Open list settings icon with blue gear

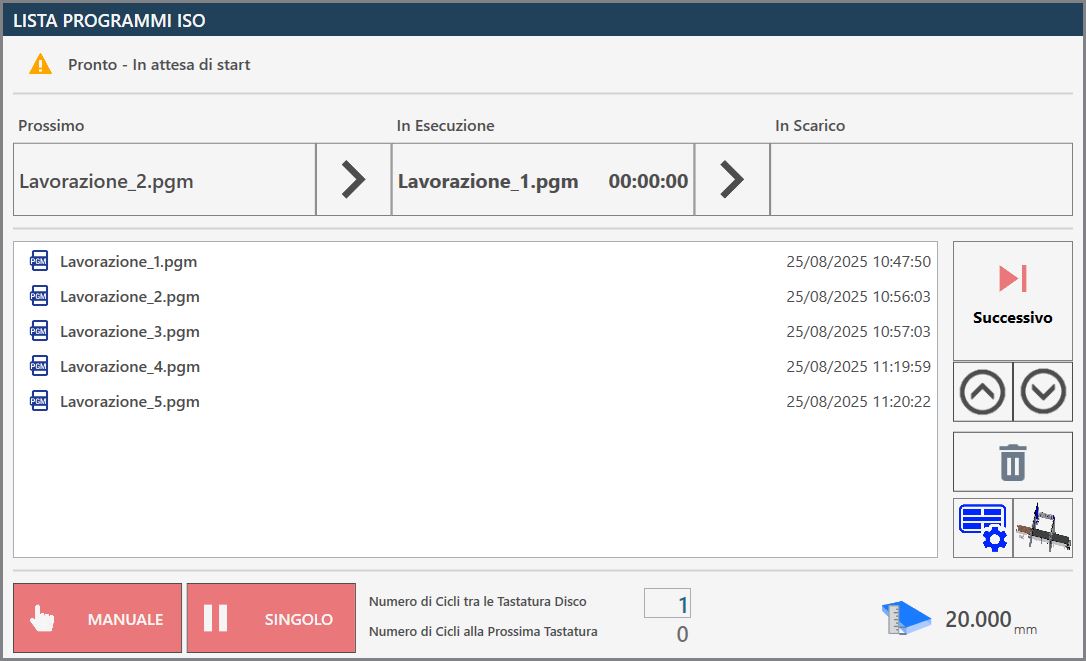pos(983,528)
